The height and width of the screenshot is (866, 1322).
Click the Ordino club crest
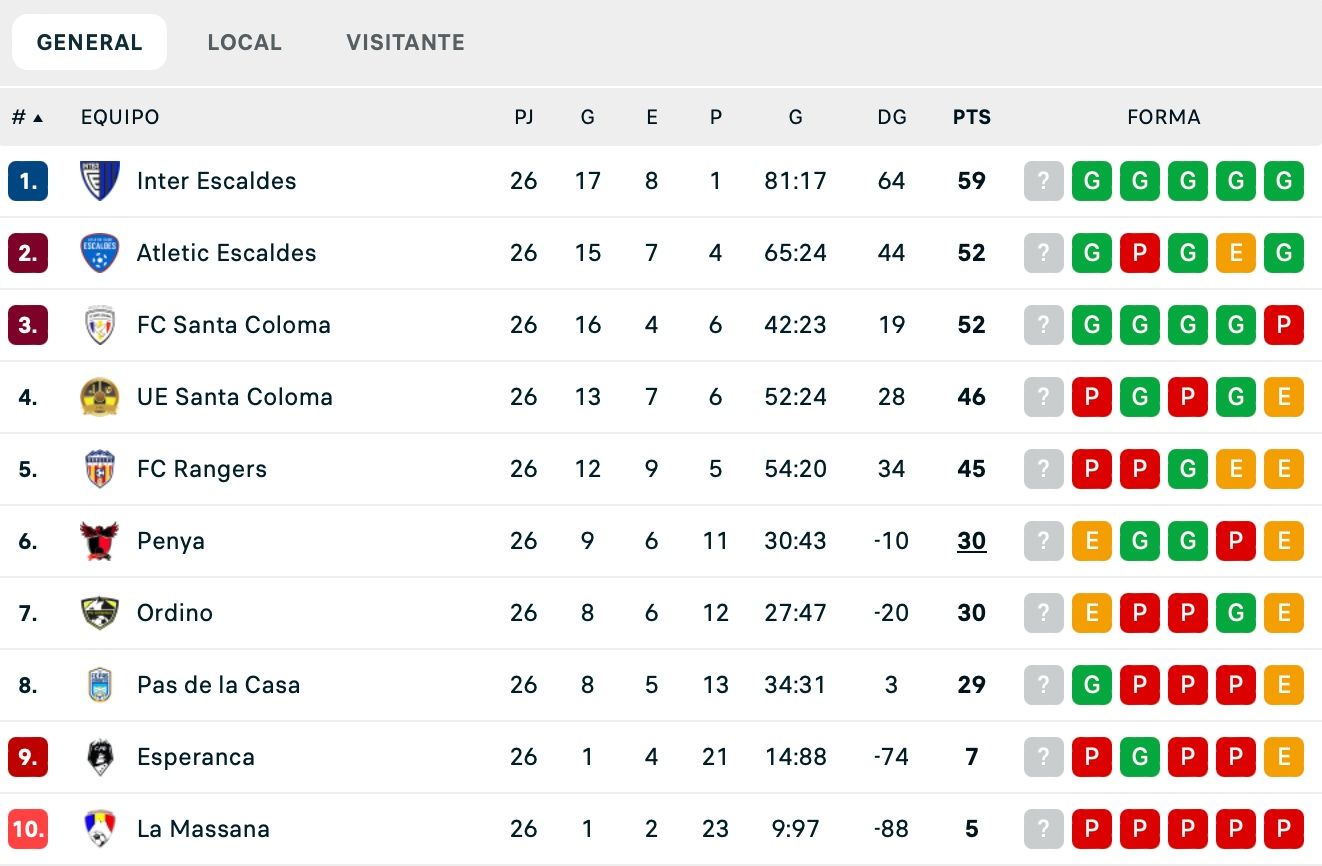[99, 613]
